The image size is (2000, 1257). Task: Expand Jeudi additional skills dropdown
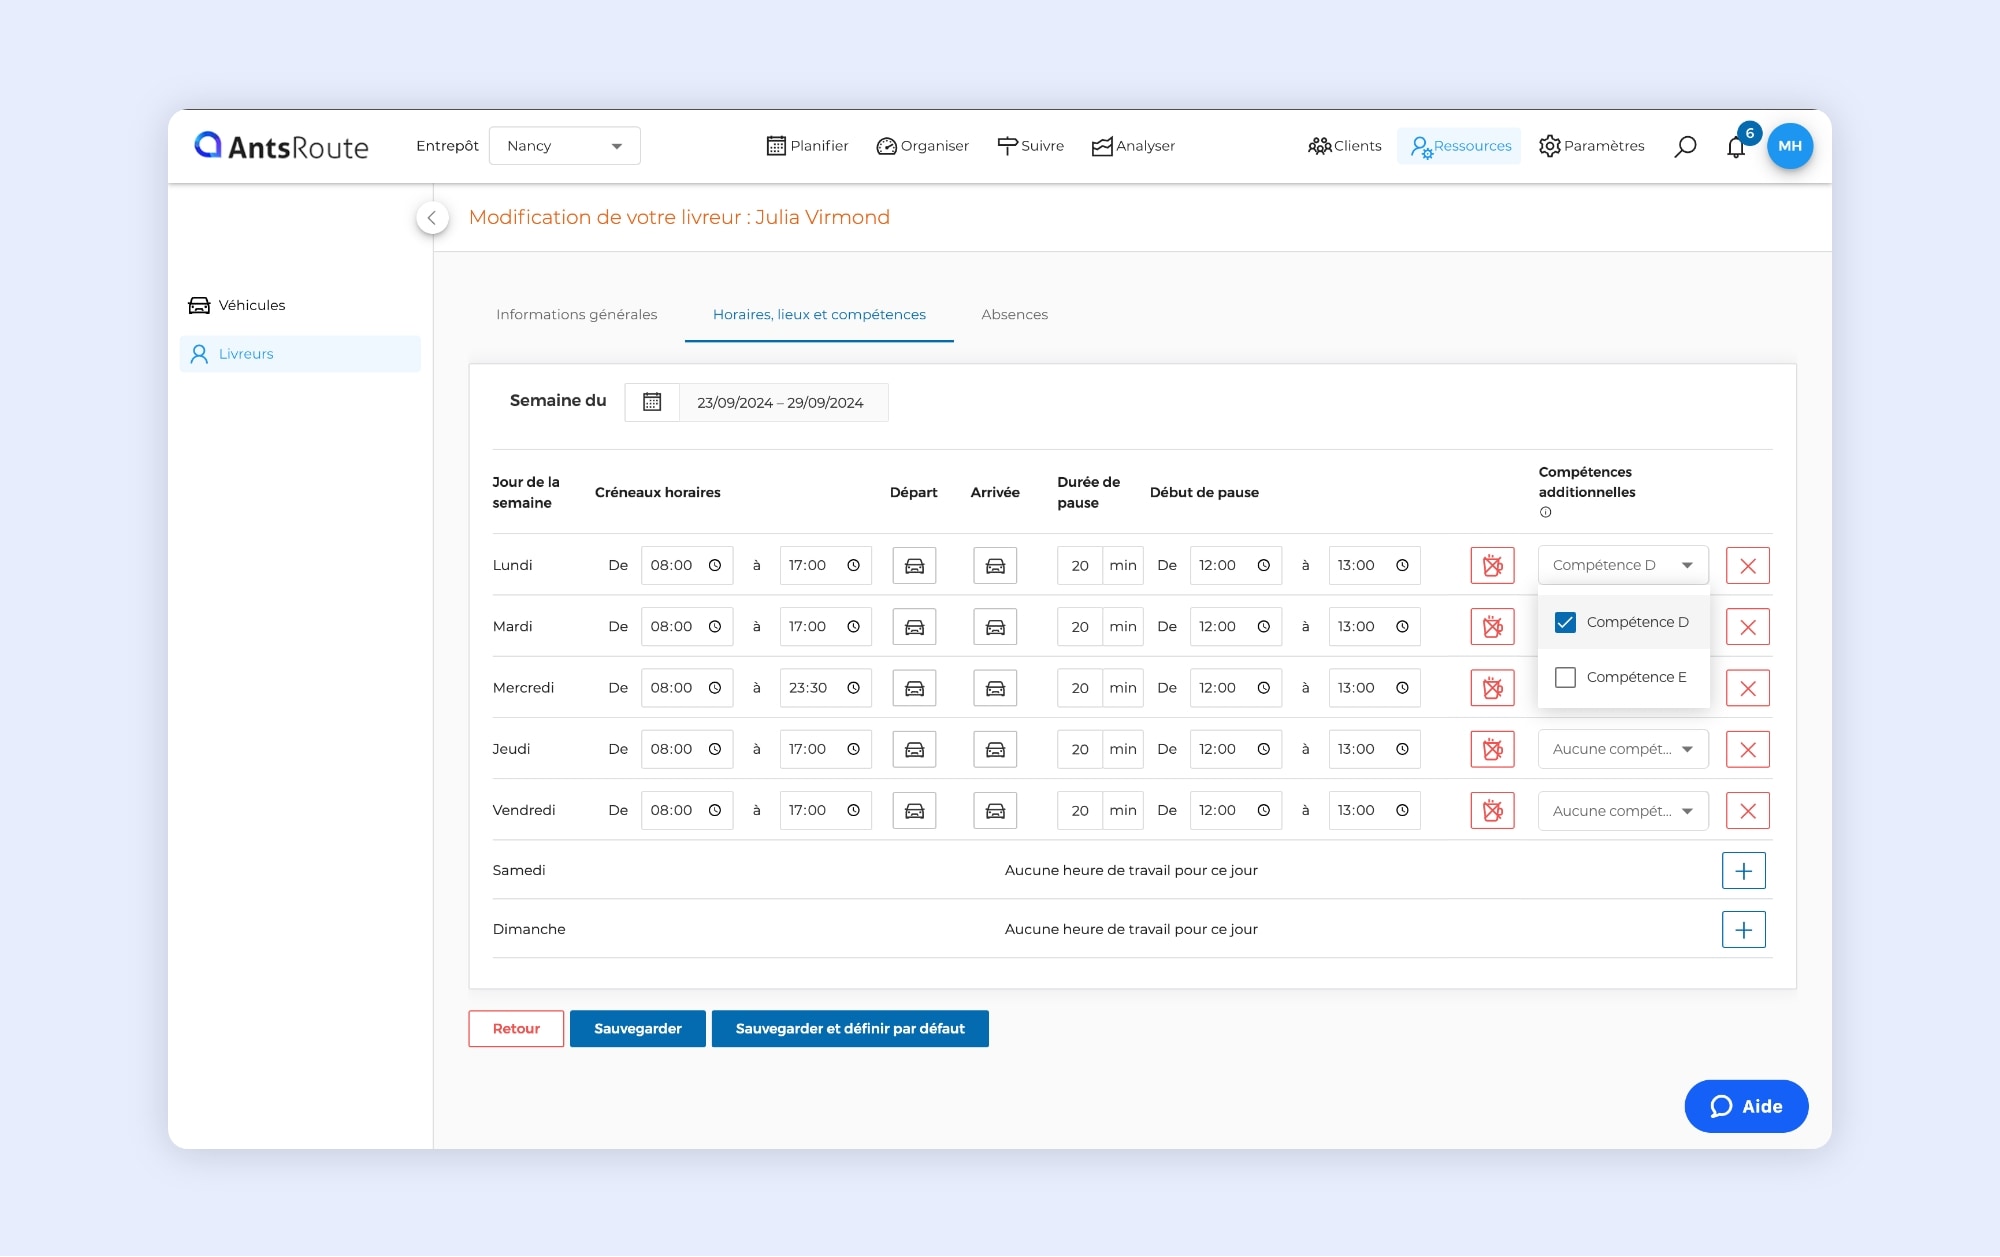click(1622, 749)
